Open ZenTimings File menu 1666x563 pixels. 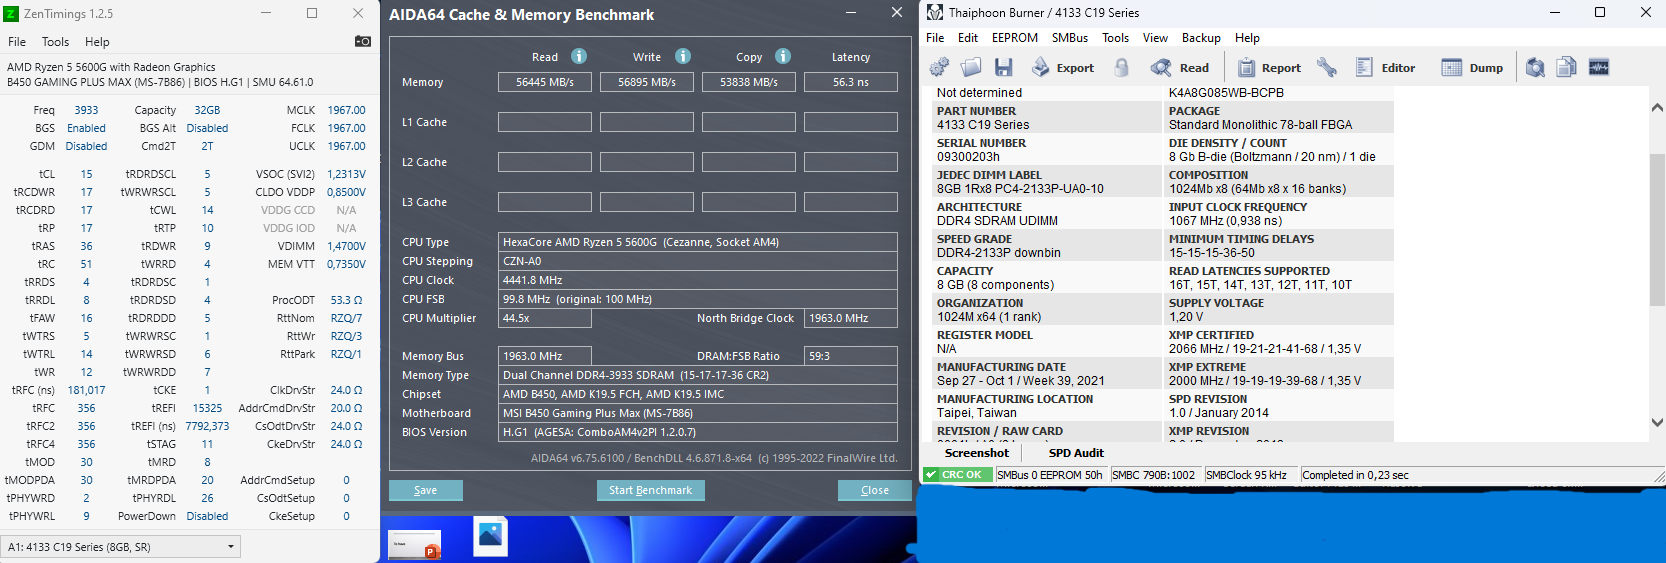(17, 42)
